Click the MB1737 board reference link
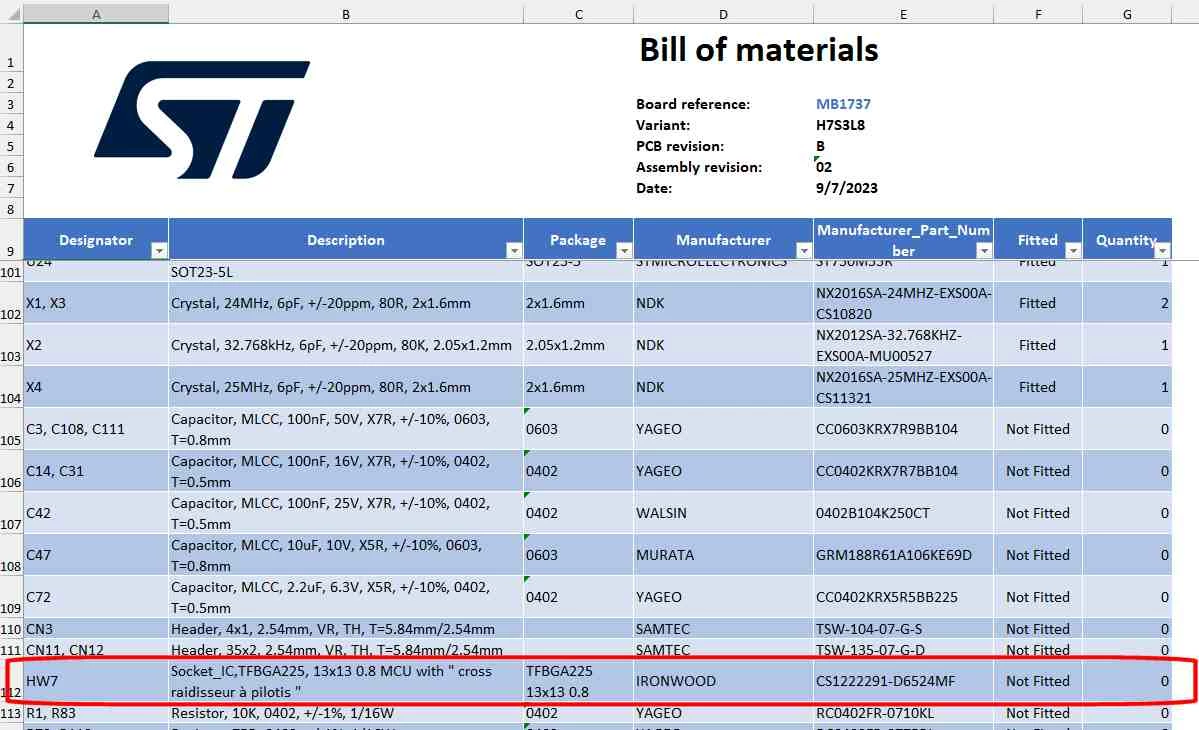Screen dimensions: 1199x730 pos(843,104)
